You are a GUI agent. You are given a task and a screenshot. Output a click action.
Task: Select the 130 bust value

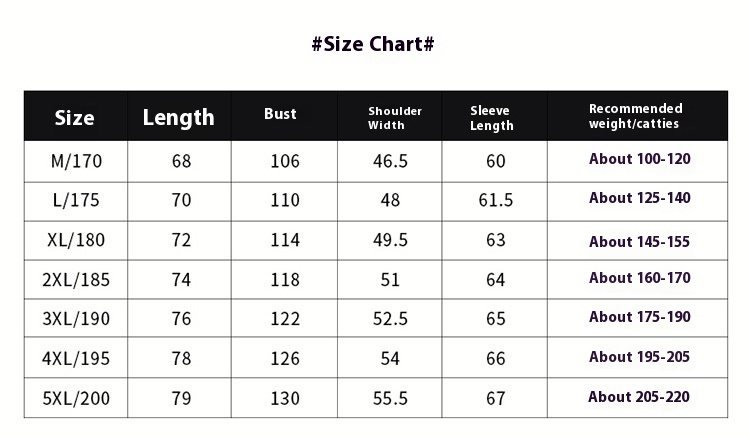click(285, 398)
